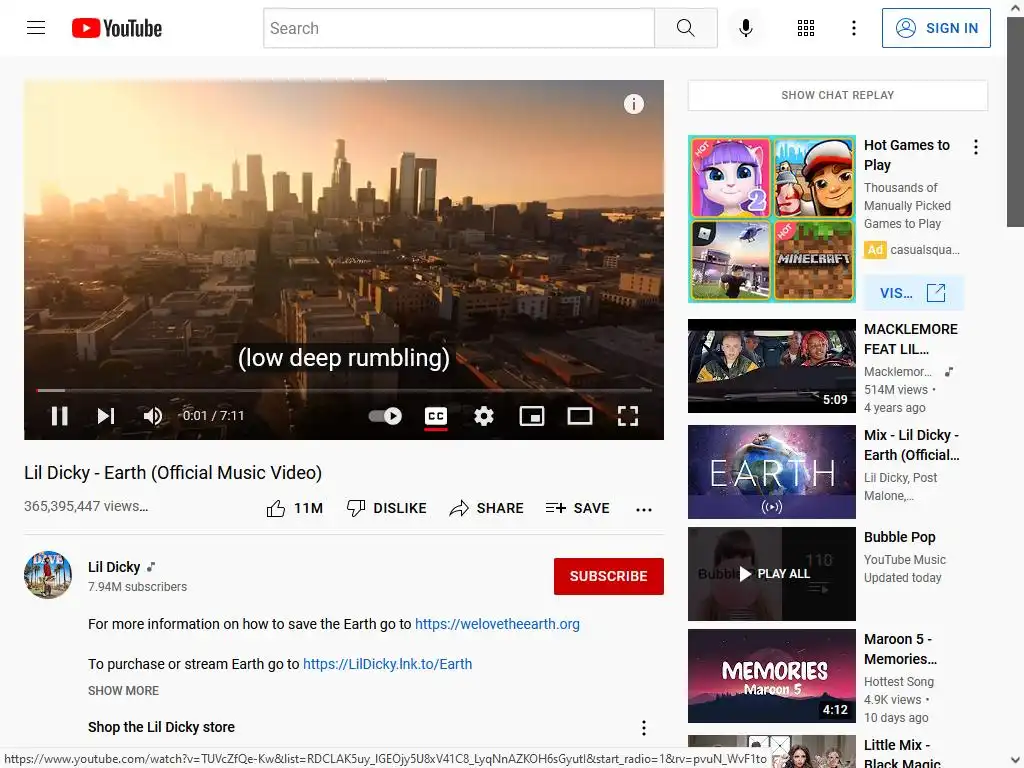
Task: Click 7.94M subscribers text
Action: 137,586
